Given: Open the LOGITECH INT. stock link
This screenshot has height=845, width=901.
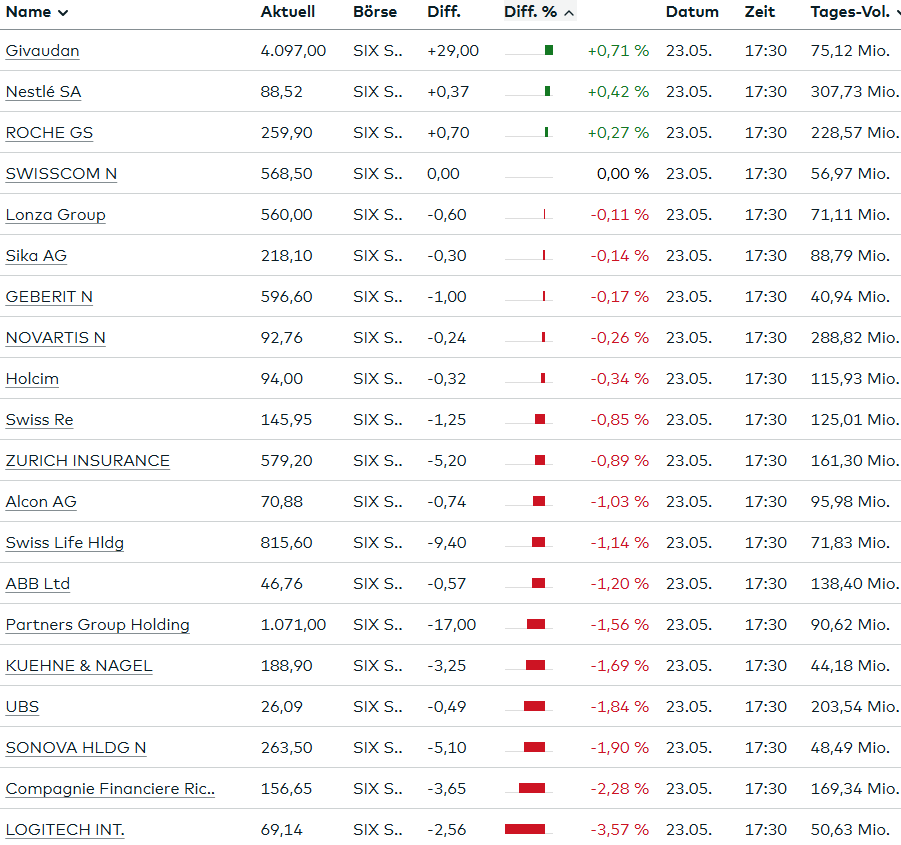Looking at the screenshot, I should tap(65, 829).
